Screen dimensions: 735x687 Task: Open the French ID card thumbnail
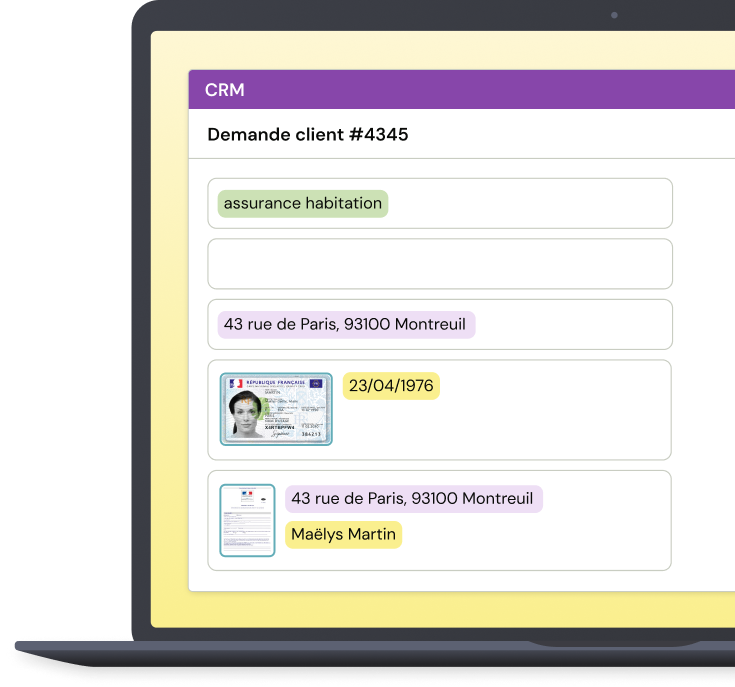[x=276, y=409]
